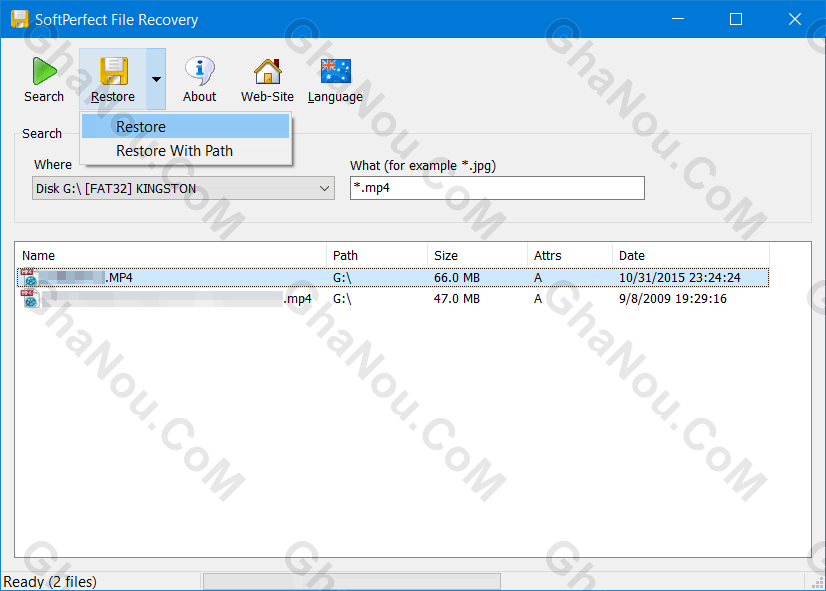Click the Restore floppy disk icon
The height and width of the screenshot is (591, 826).
pos(113,71)
